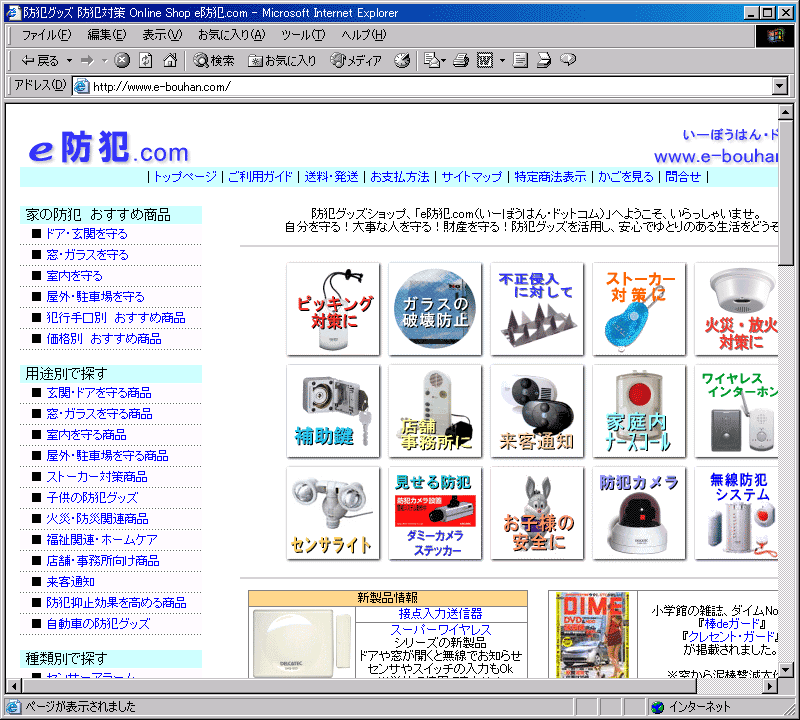Click the 来客通知 category tile

(537, 411)
